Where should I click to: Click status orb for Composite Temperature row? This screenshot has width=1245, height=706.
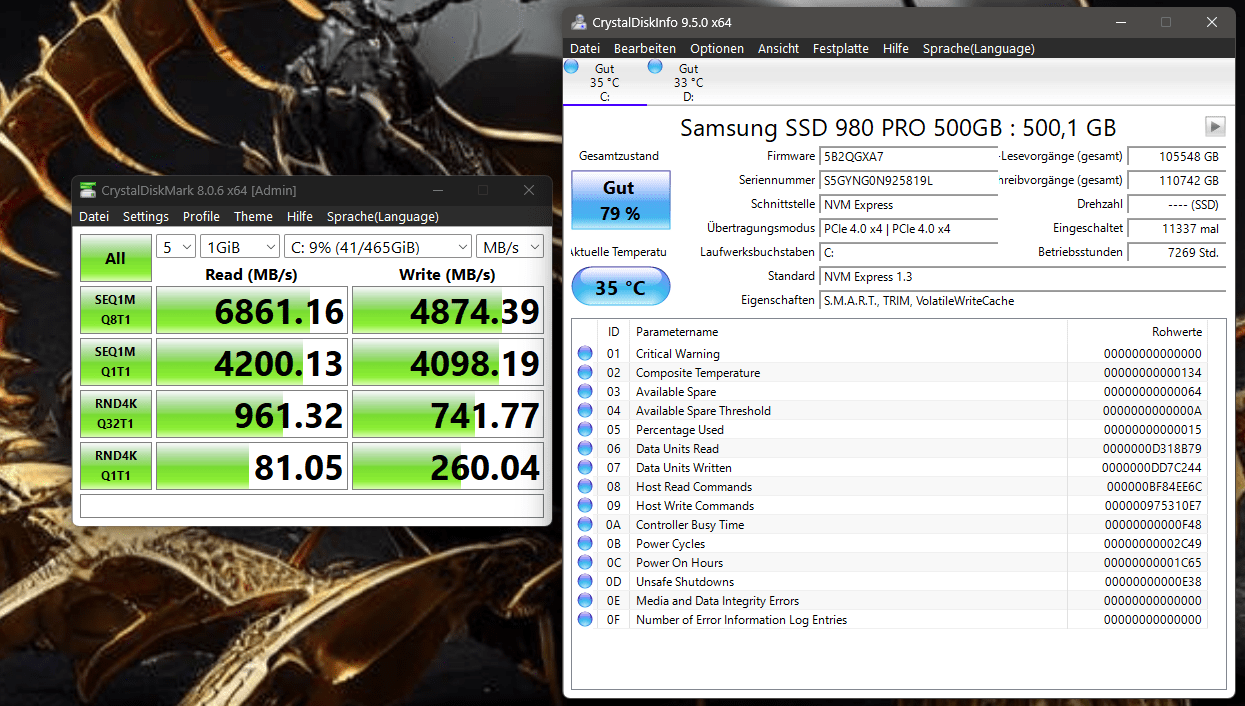tap(585, 372)
